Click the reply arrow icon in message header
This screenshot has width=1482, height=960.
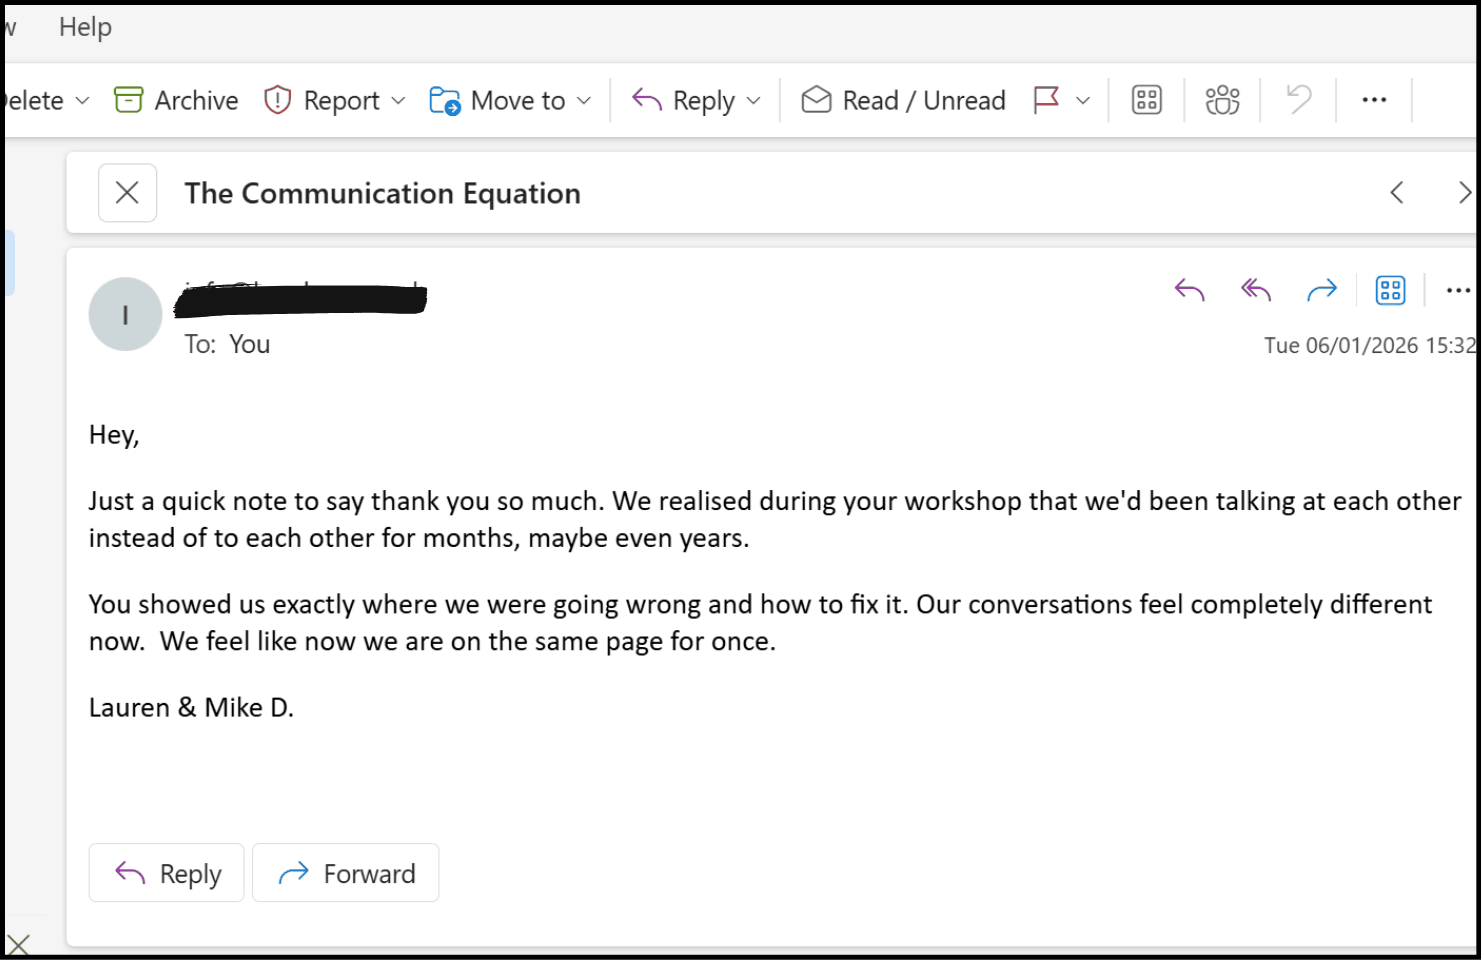(x=1190, y=291)
